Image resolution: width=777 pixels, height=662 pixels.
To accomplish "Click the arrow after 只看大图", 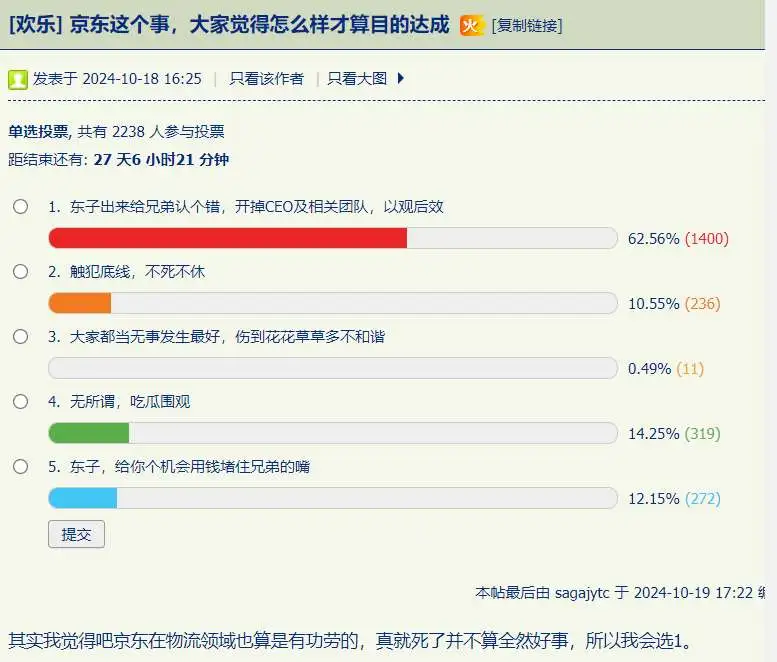I will [401, 78].
